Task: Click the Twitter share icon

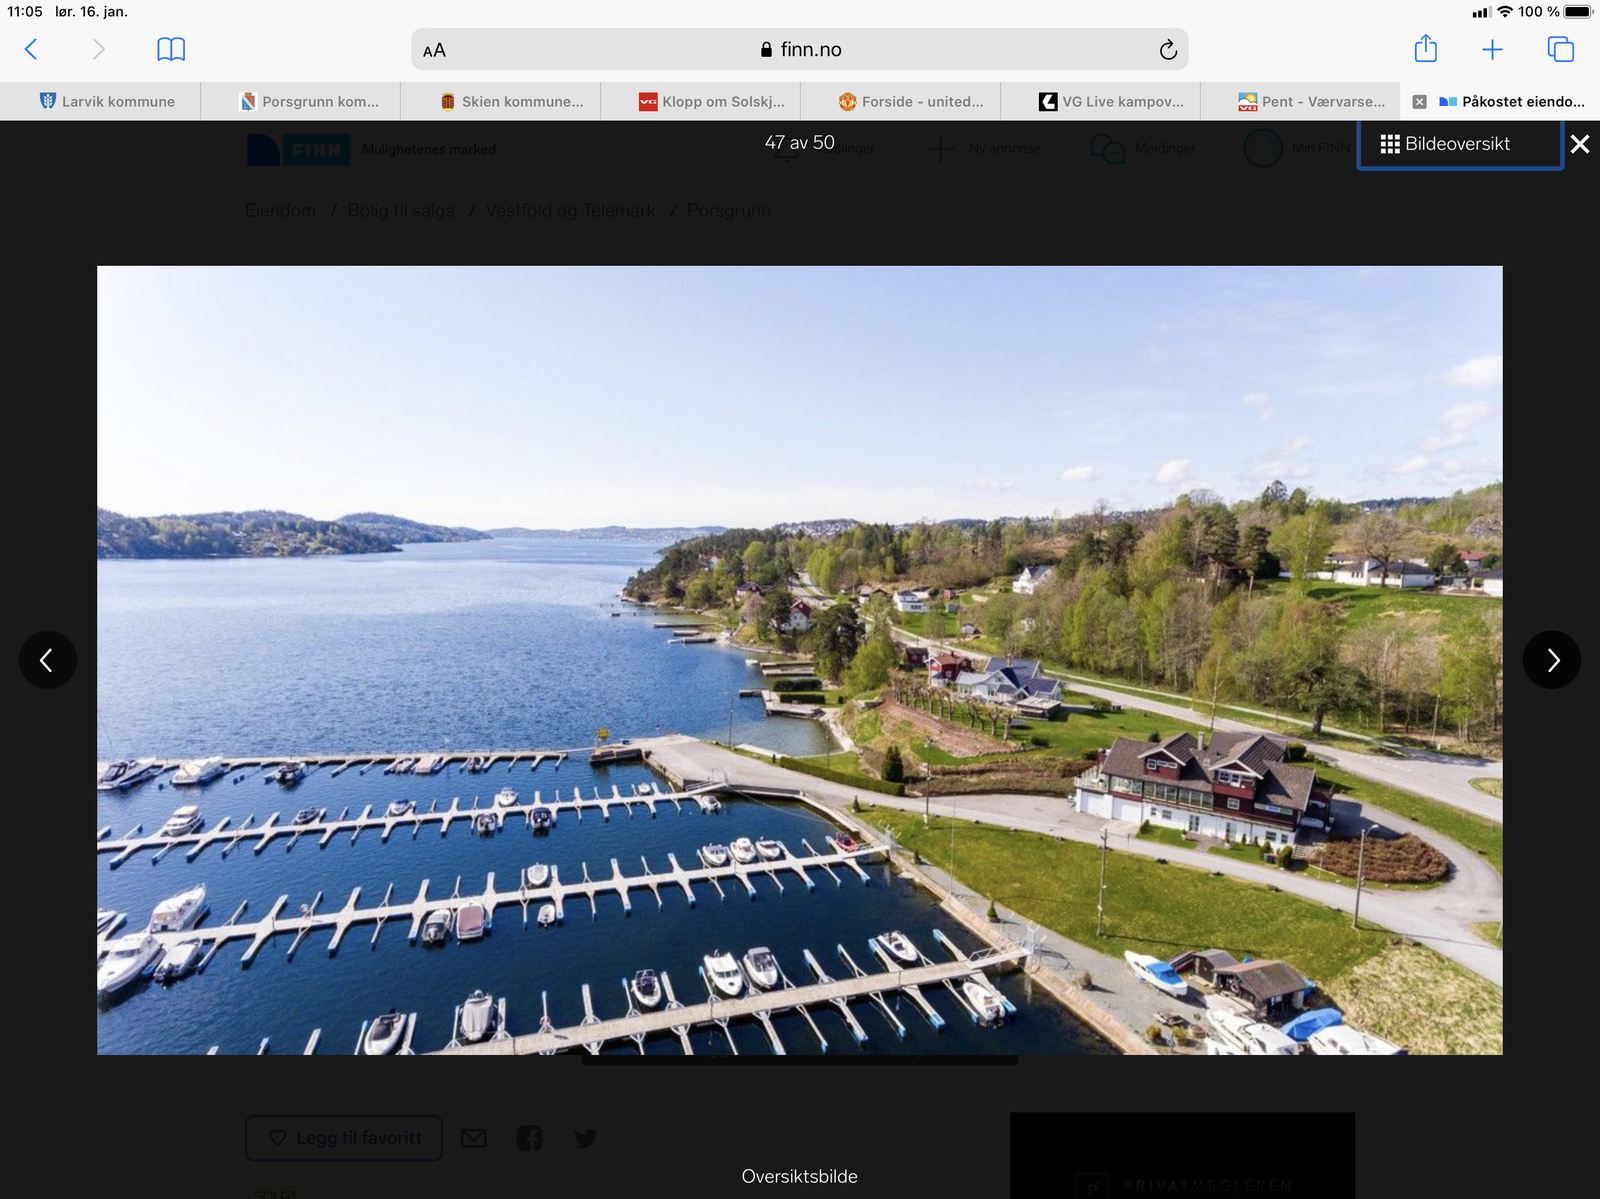Action: [585, 1138]
